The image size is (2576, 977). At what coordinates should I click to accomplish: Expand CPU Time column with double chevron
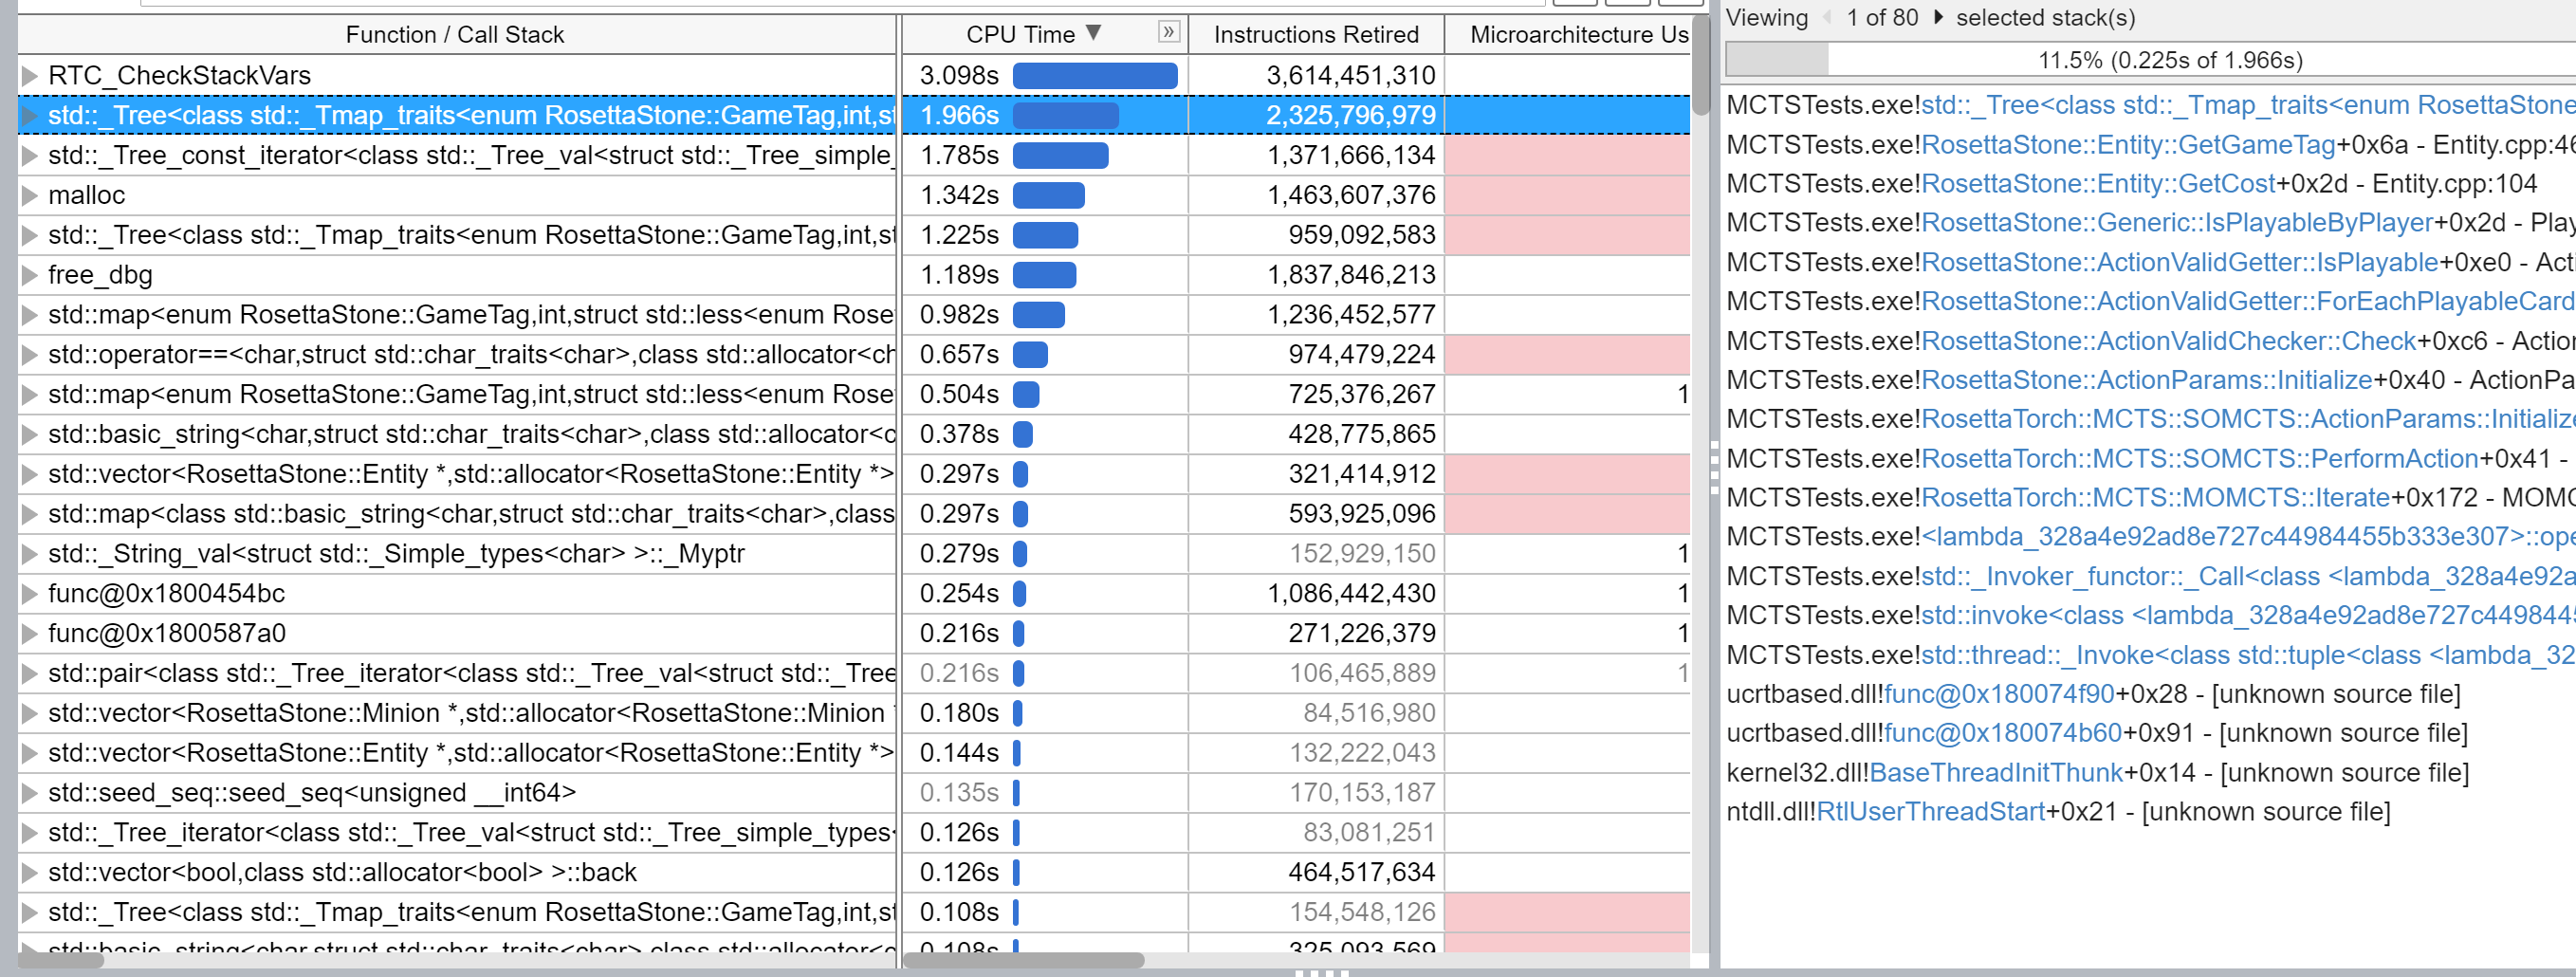[1168, 32]
